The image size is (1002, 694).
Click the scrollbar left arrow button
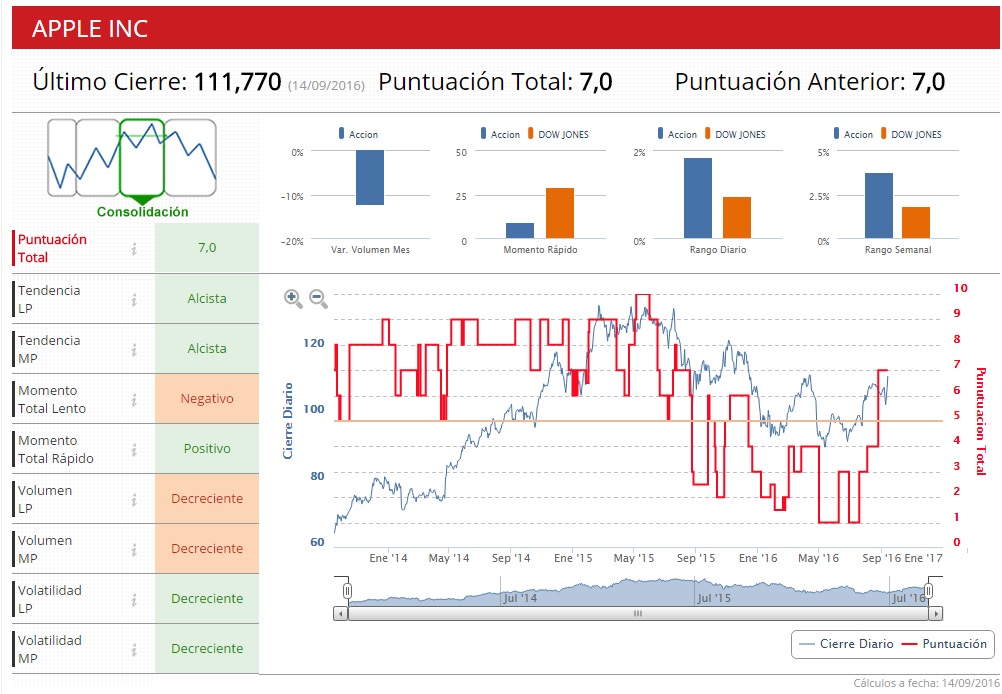[x=341, y=613]
